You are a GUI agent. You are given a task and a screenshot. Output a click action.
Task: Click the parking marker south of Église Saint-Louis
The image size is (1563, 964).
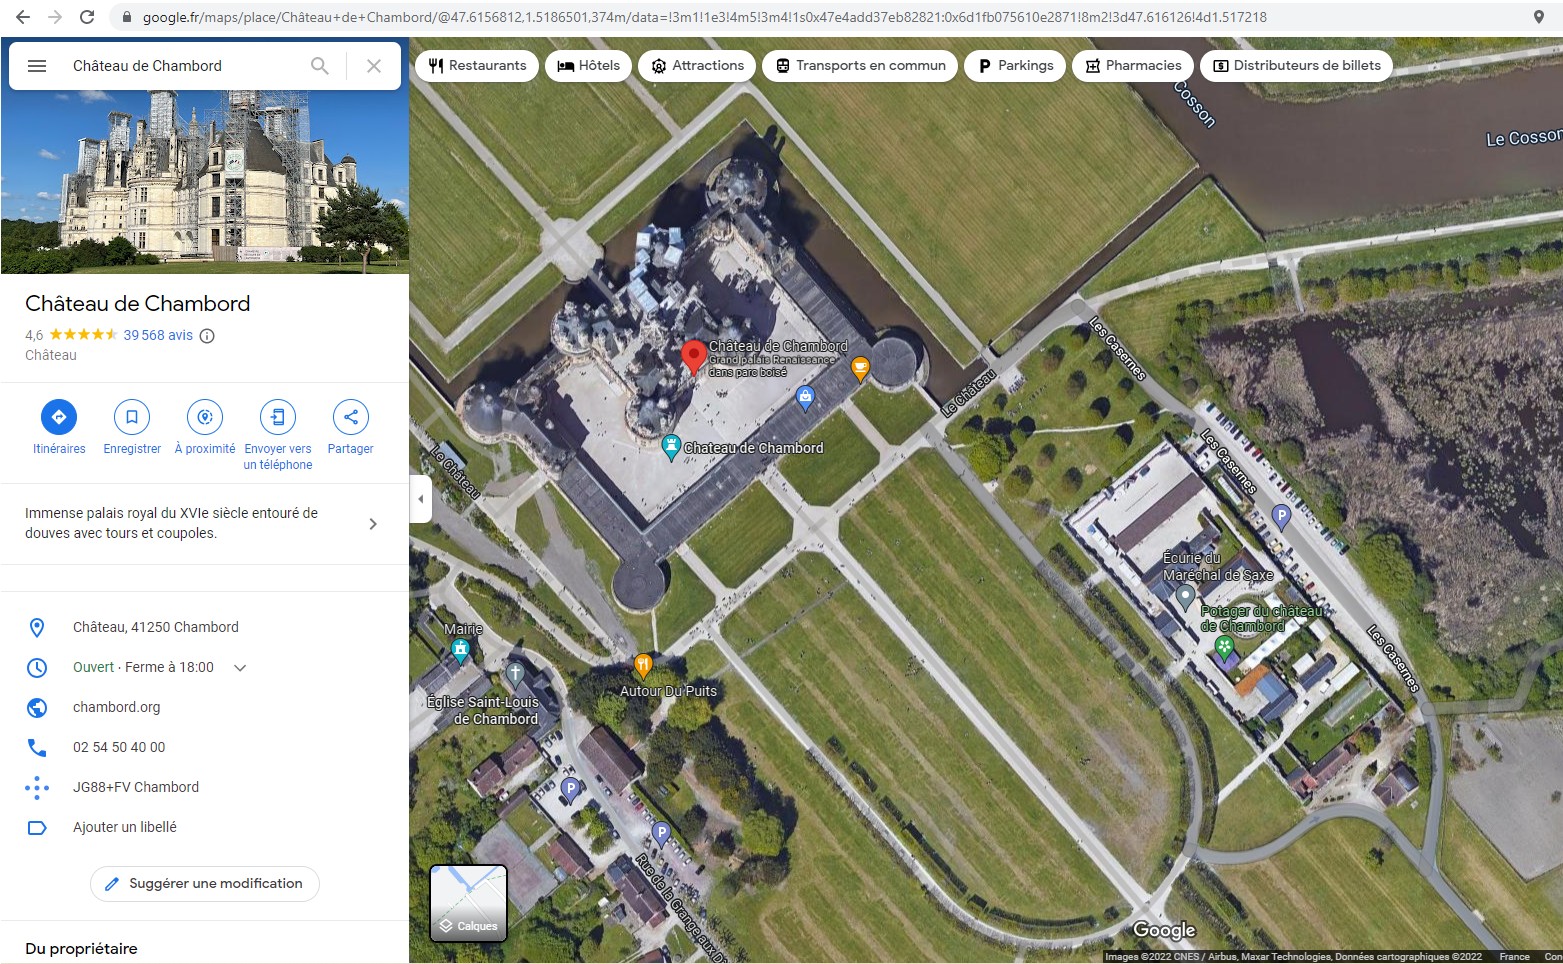pyautogui.click(x=570, y=788)
